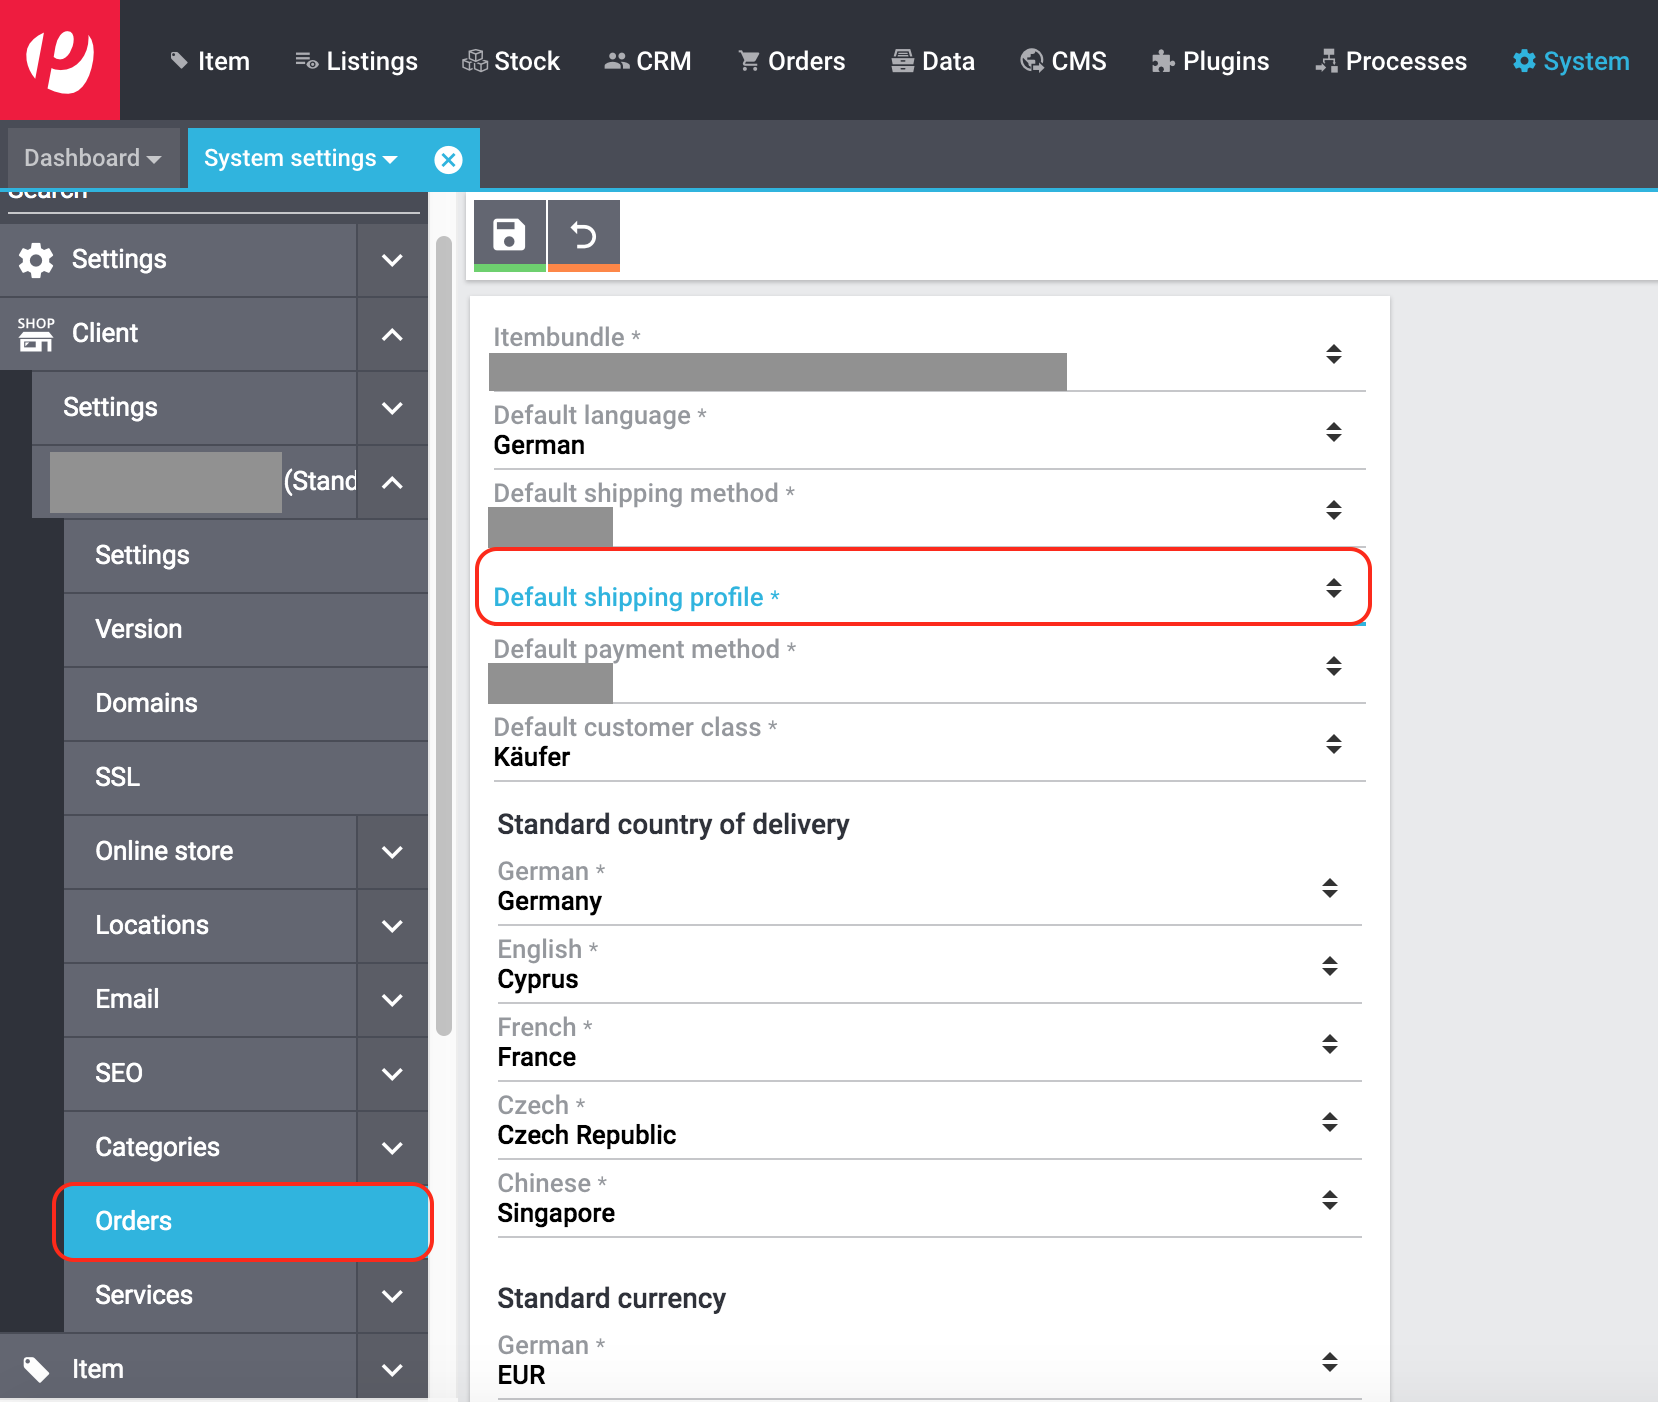Open the Orders menu in top bar

(x=792, y=61)
